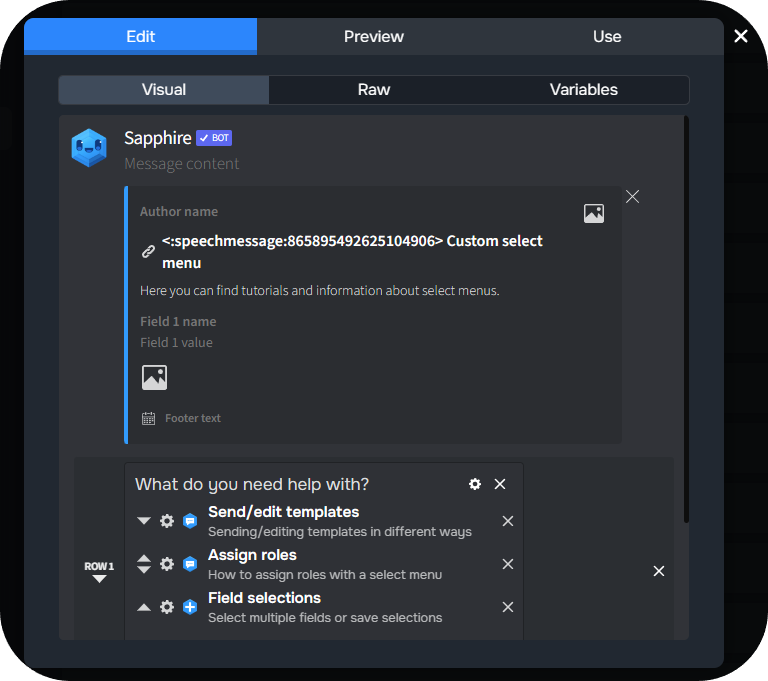
Task: Move ROW 1 down with its arrow
Action: [x=99, y=579]
